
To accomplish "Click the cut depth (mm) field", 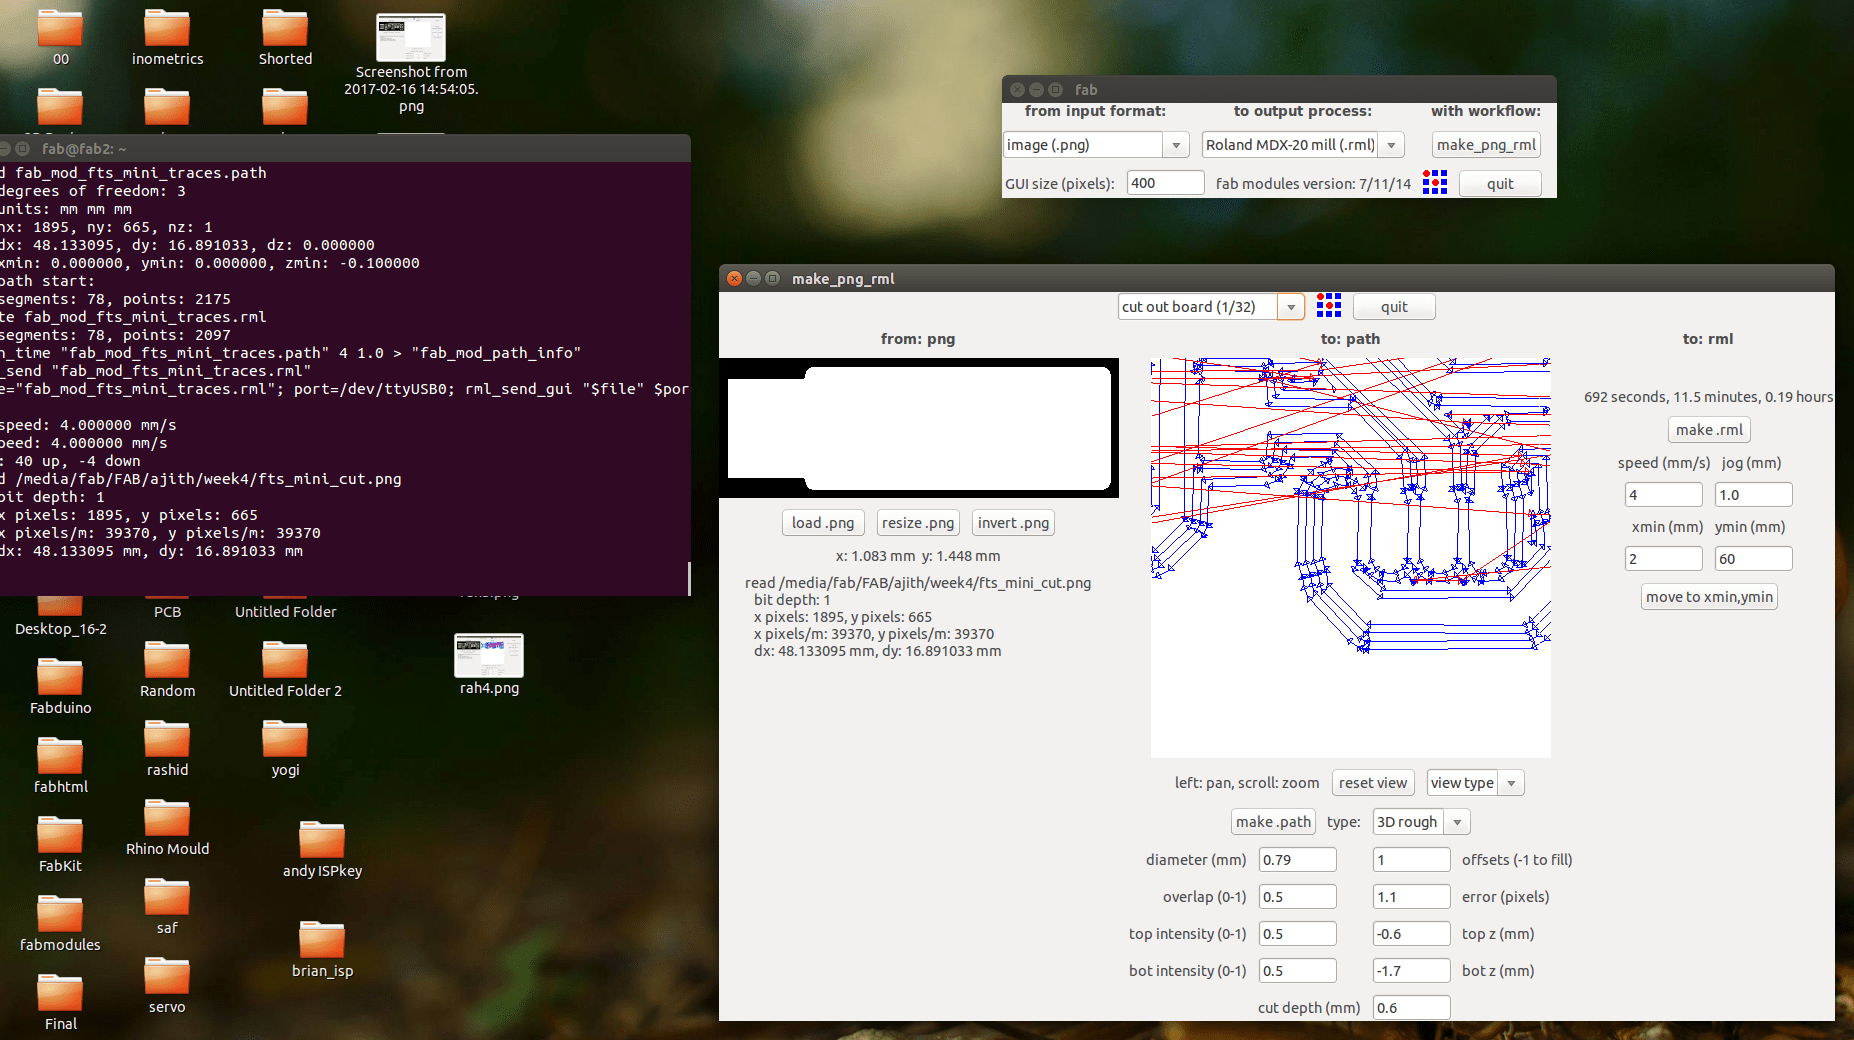I will click(1411, 1008).
